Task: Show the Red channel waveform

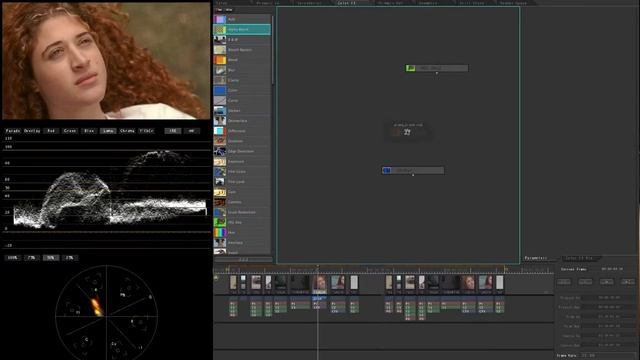Action: point(51,131)
